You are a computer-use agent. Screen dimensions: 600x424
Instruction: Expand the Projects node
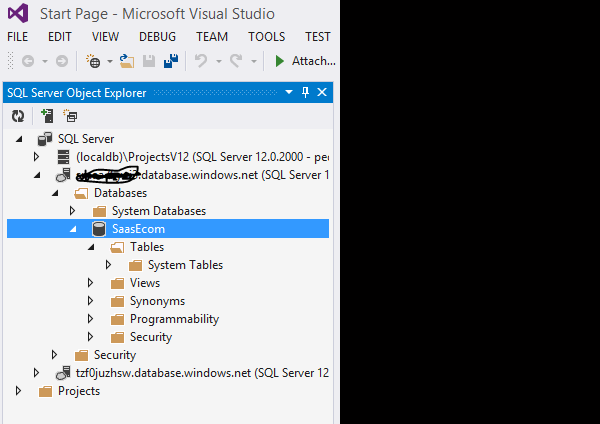point(18,390)
